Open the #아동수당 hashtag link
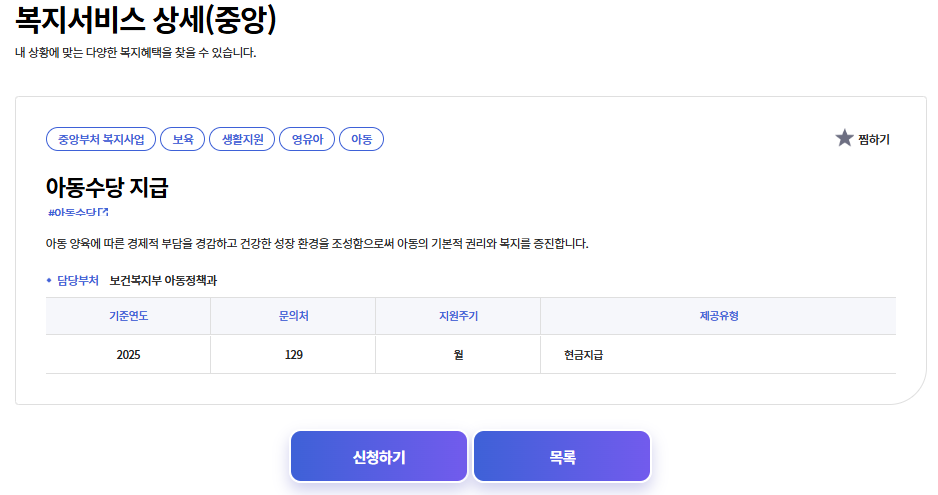Screen dimensions: 938x495 (74, 213)
